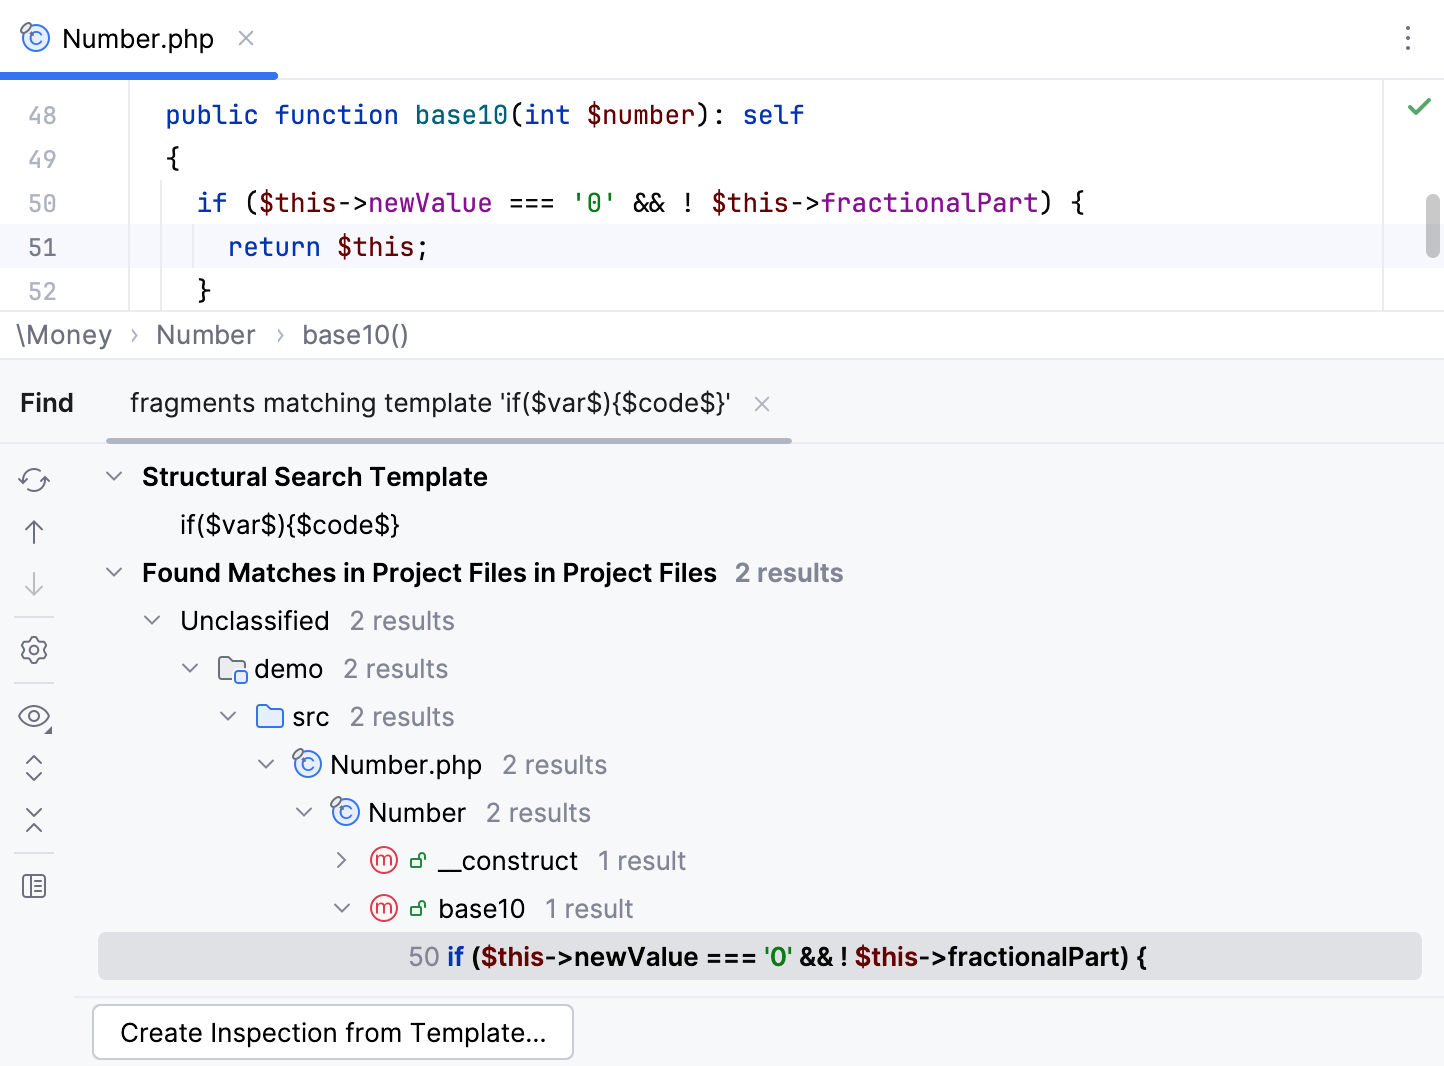Jump to previous occurrence with the up arrow
The width and height of the screenshot is (1444, 1066).
tap(33, 531)
